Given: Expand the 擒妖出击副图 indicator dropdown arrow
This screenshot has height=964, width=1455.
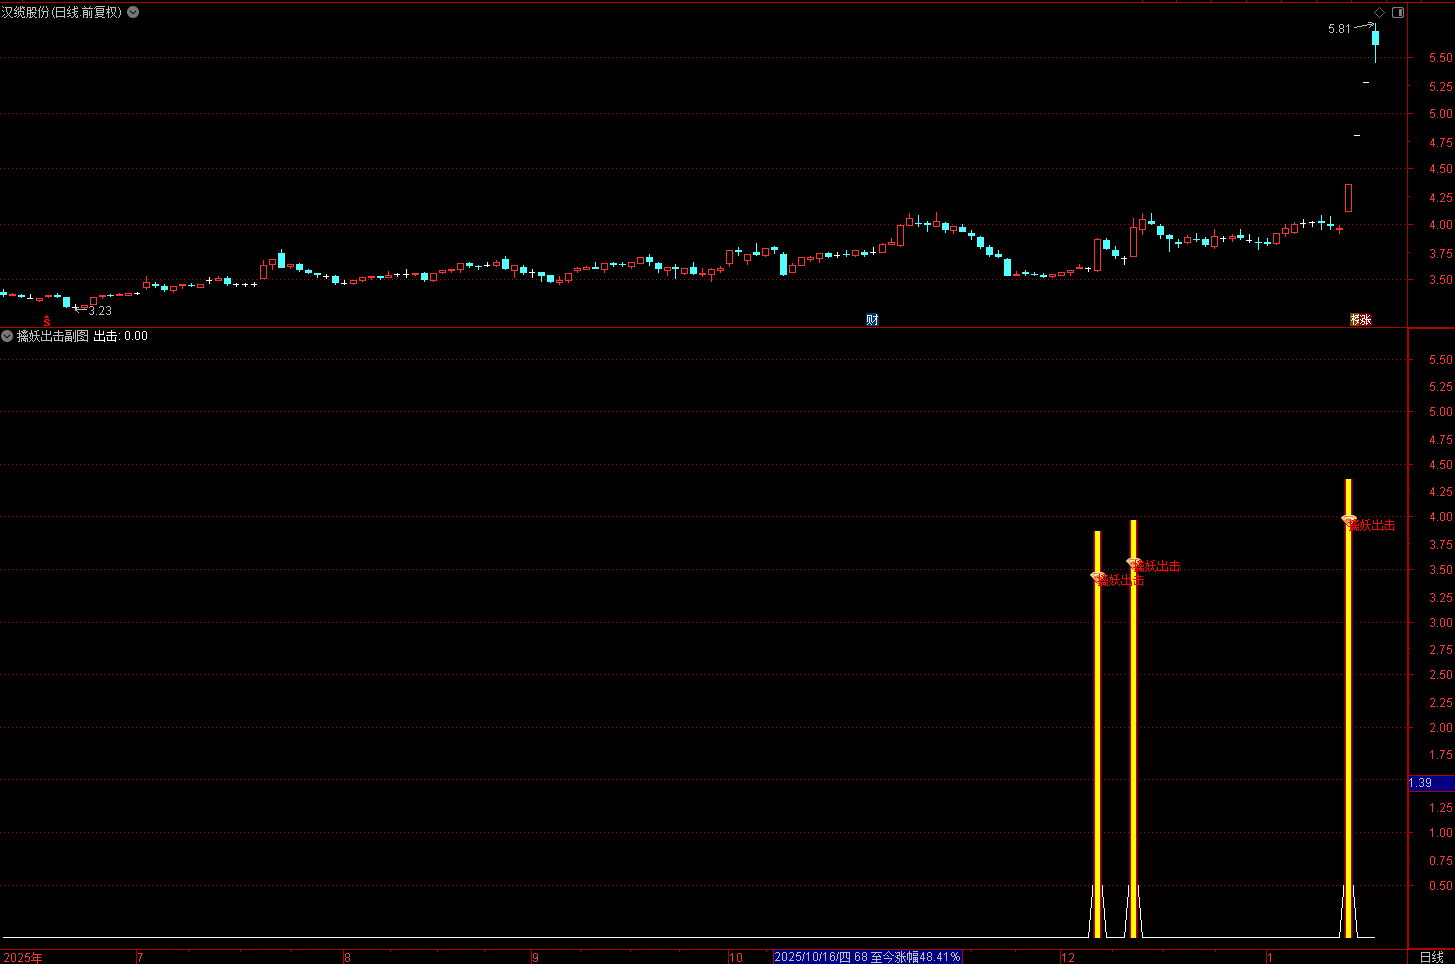Looking at the screenshot, I should click(8, 336).
